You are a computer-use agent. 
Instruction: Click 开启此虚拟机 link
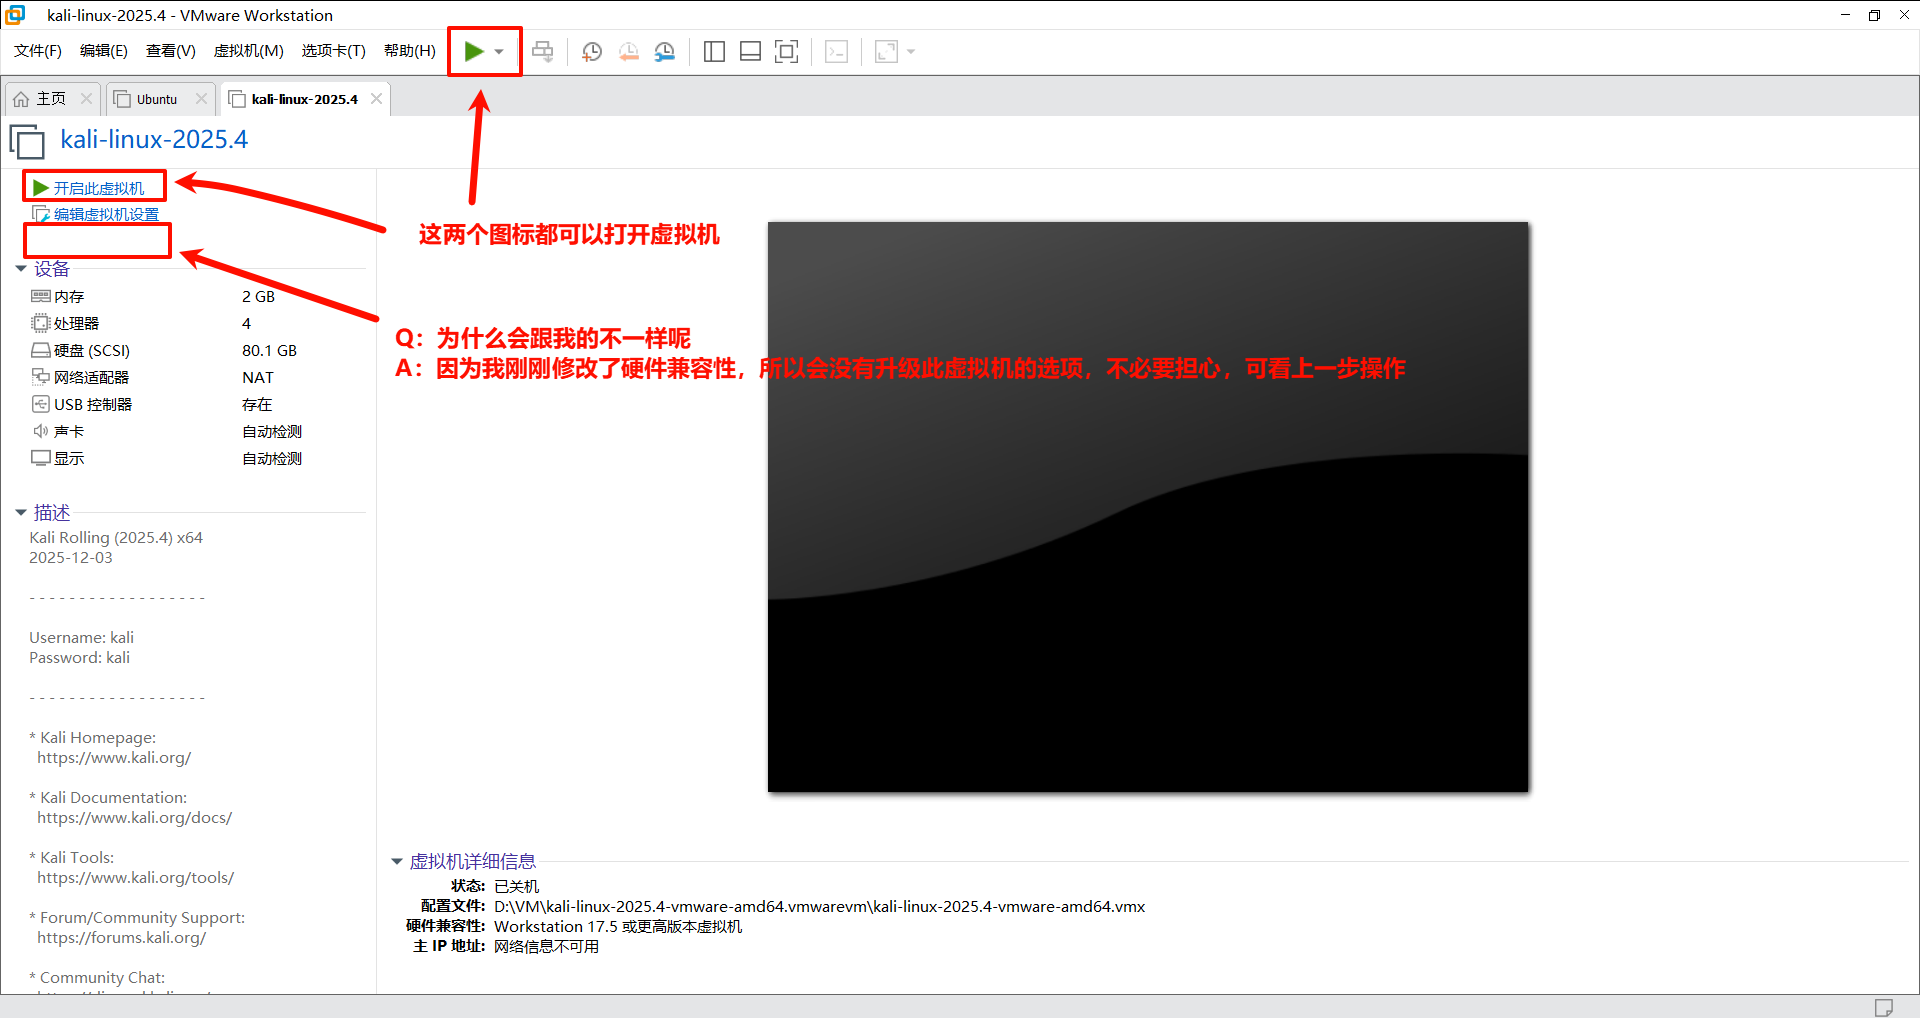[x=98, y=188]
